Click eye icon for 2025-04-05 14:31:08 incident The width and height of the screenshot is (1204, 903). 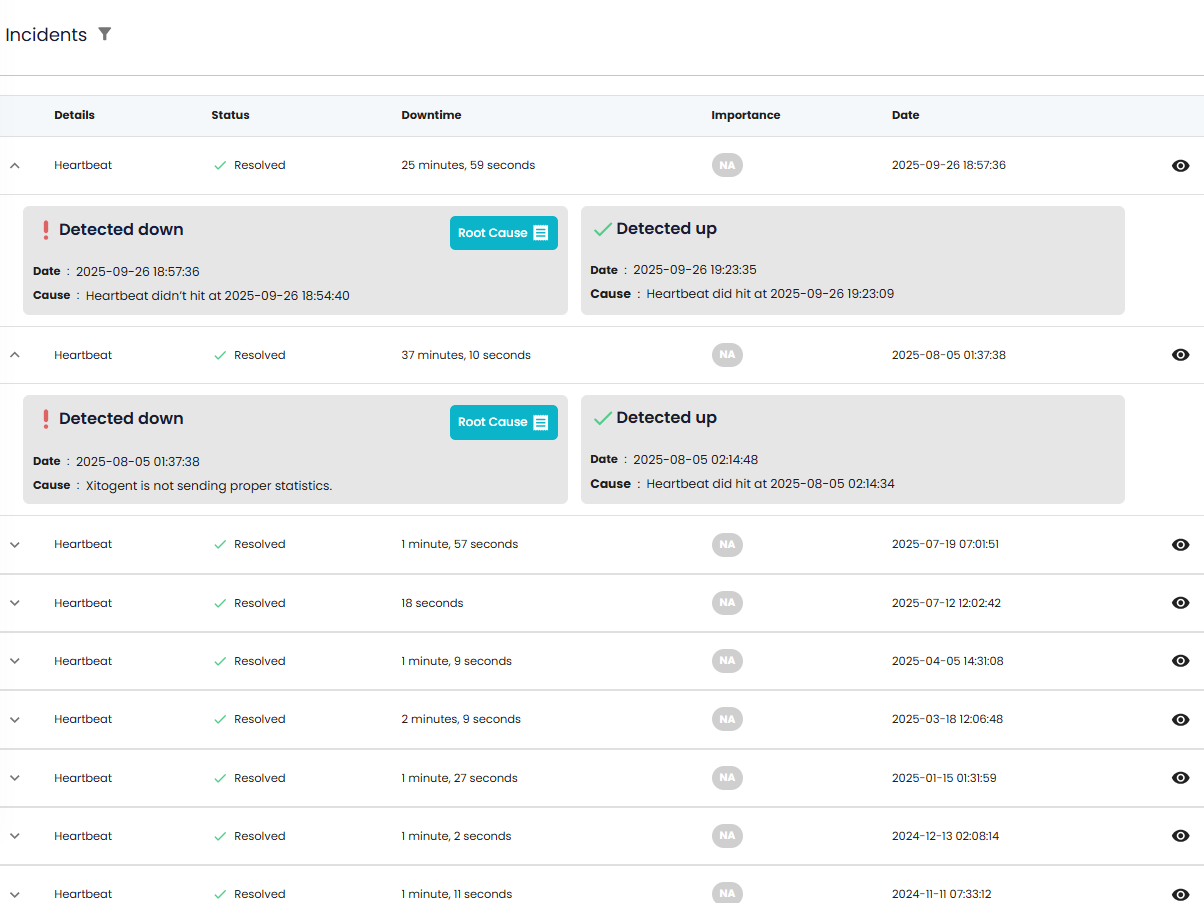point(1180,661)
